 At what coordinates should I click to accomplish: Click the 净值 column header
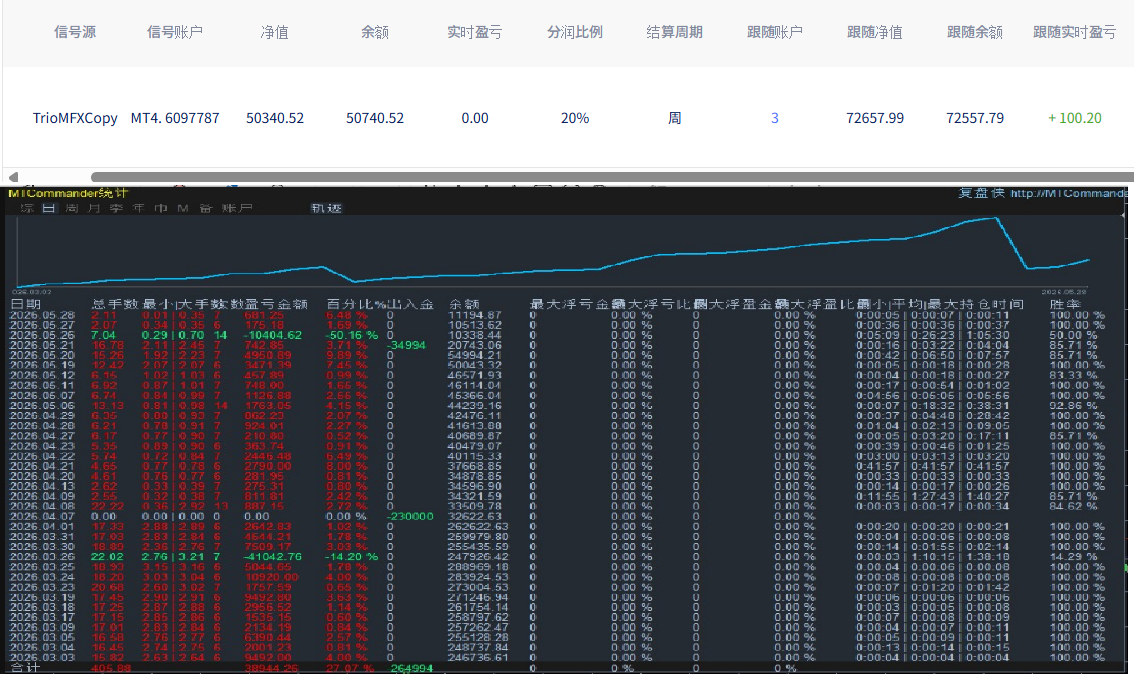[x=275, y=32]
